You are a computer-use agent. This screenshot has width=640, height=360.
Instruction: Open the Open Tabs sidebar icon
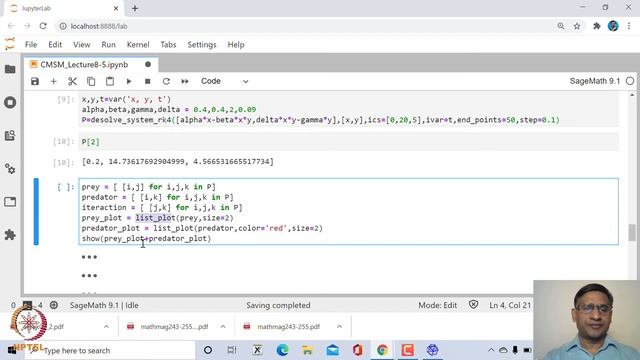(x=10, y=202)
